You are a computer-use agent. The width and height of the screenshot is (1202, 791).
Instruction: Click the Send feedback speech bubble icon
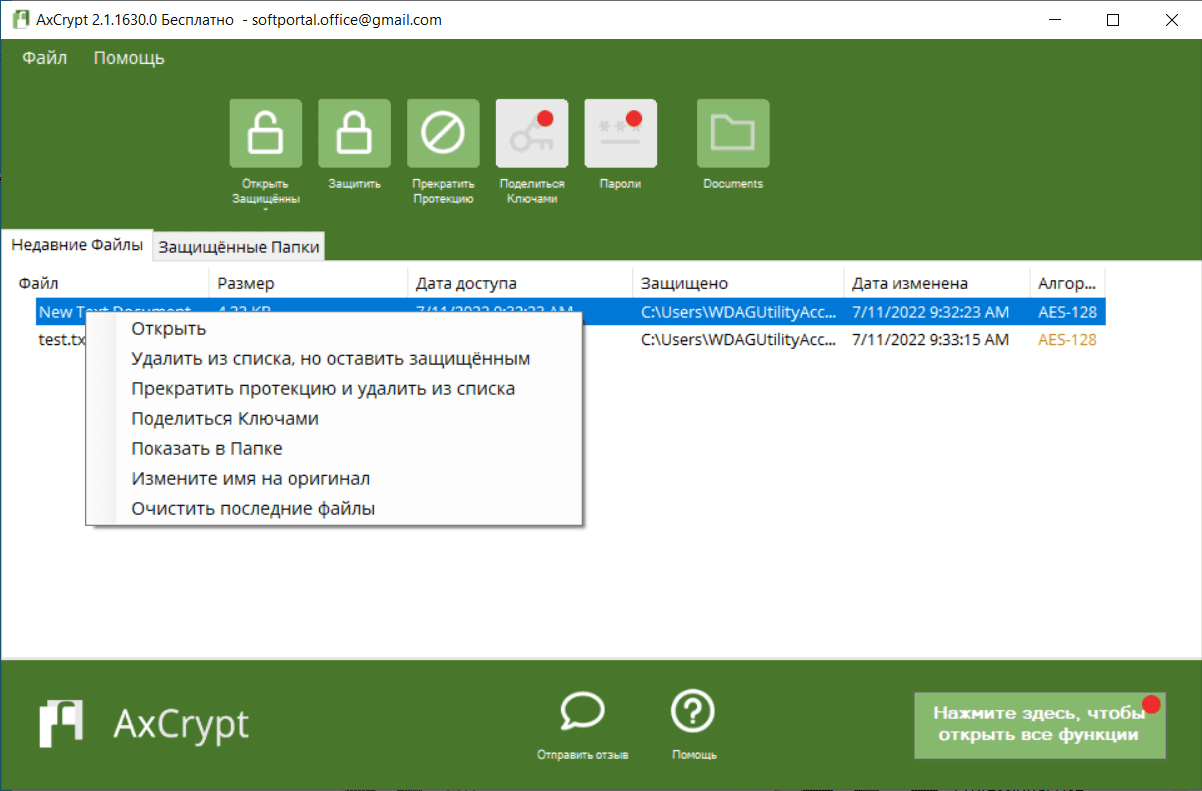582,711
